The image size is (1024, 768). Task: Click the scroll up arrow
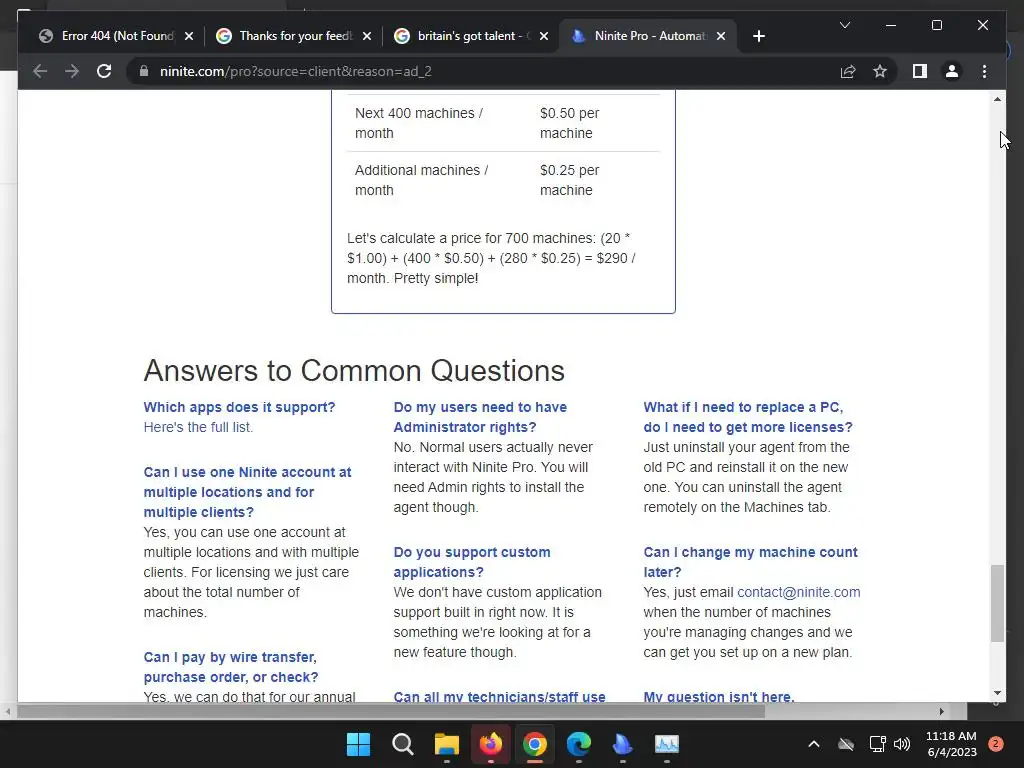[997, 99]
